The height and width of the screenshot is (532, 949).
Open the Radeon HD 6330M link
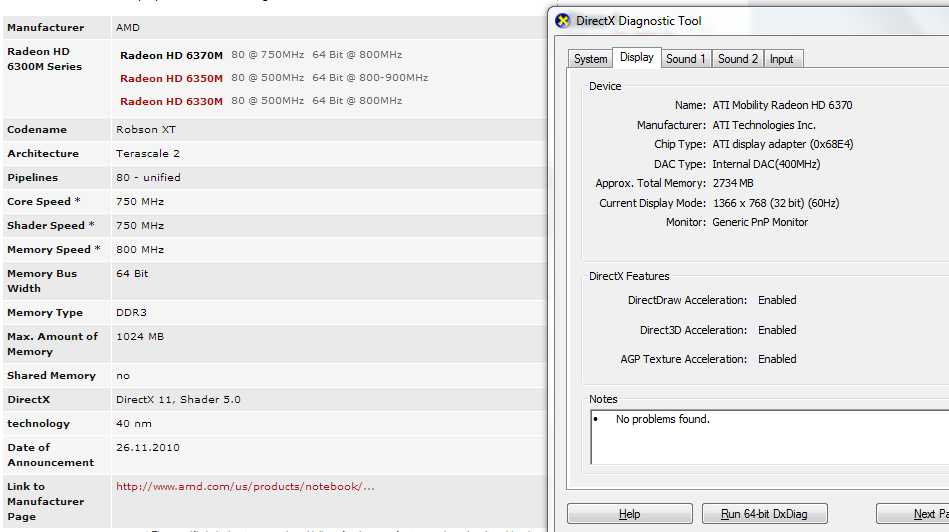tap(171, 101)
